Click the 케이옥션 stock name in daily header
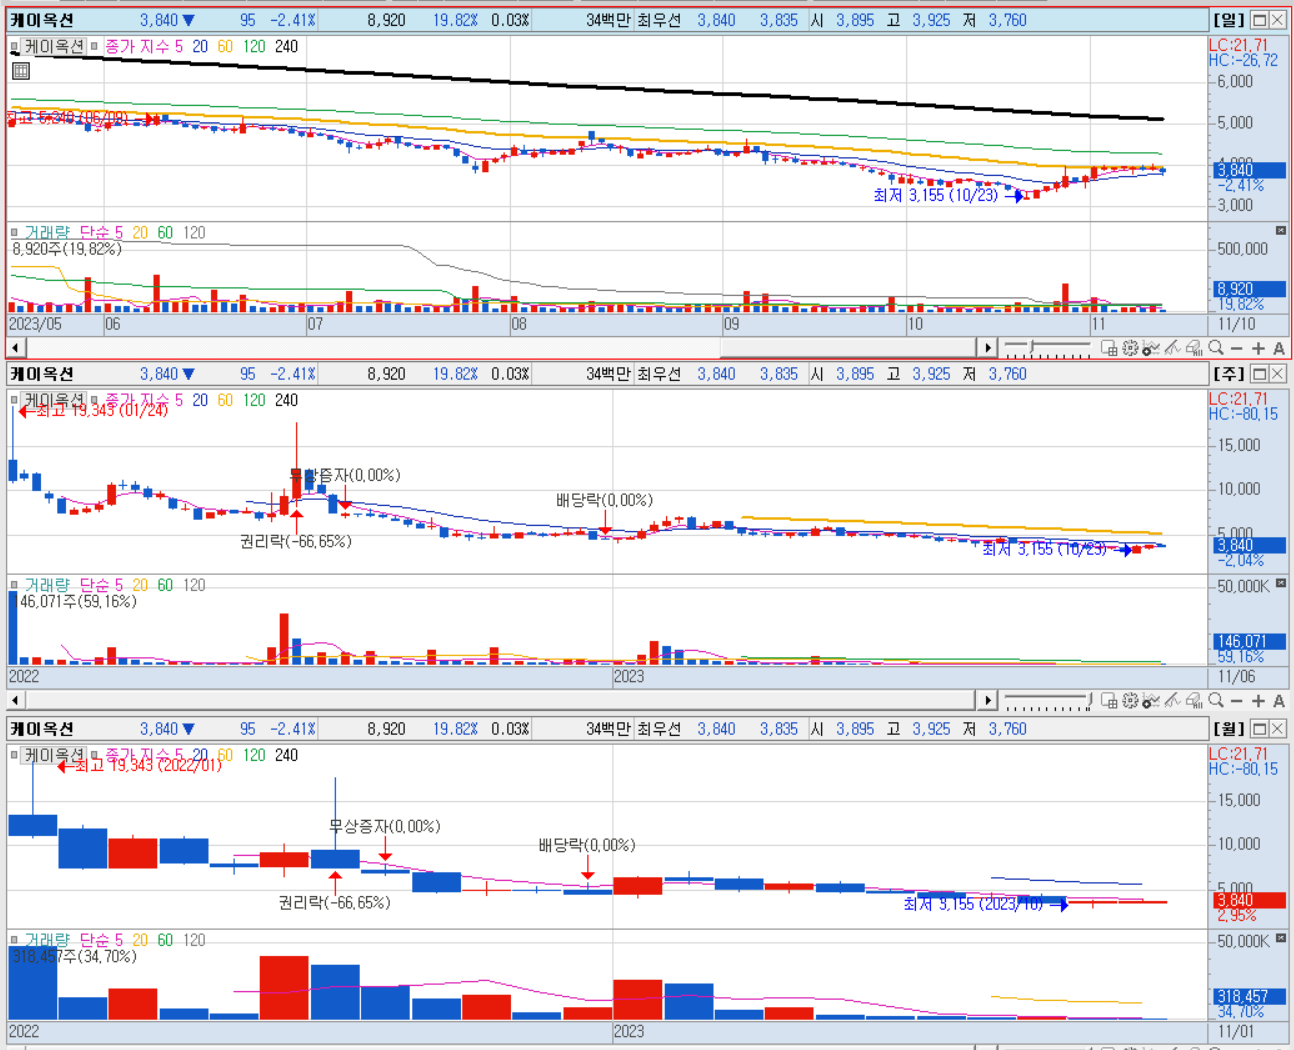This screenshot has height=1050, width=1294. [x=42, y=20]
